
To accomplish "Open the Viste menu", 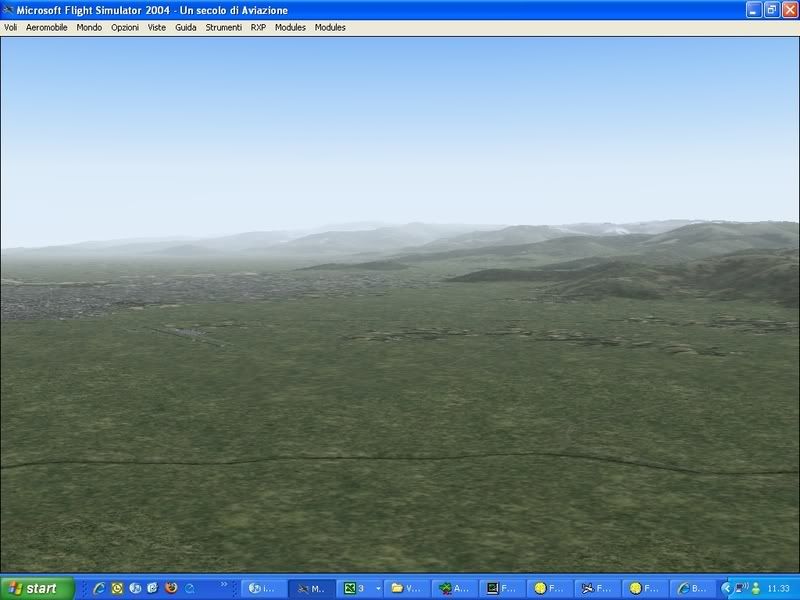I will 157,28.
